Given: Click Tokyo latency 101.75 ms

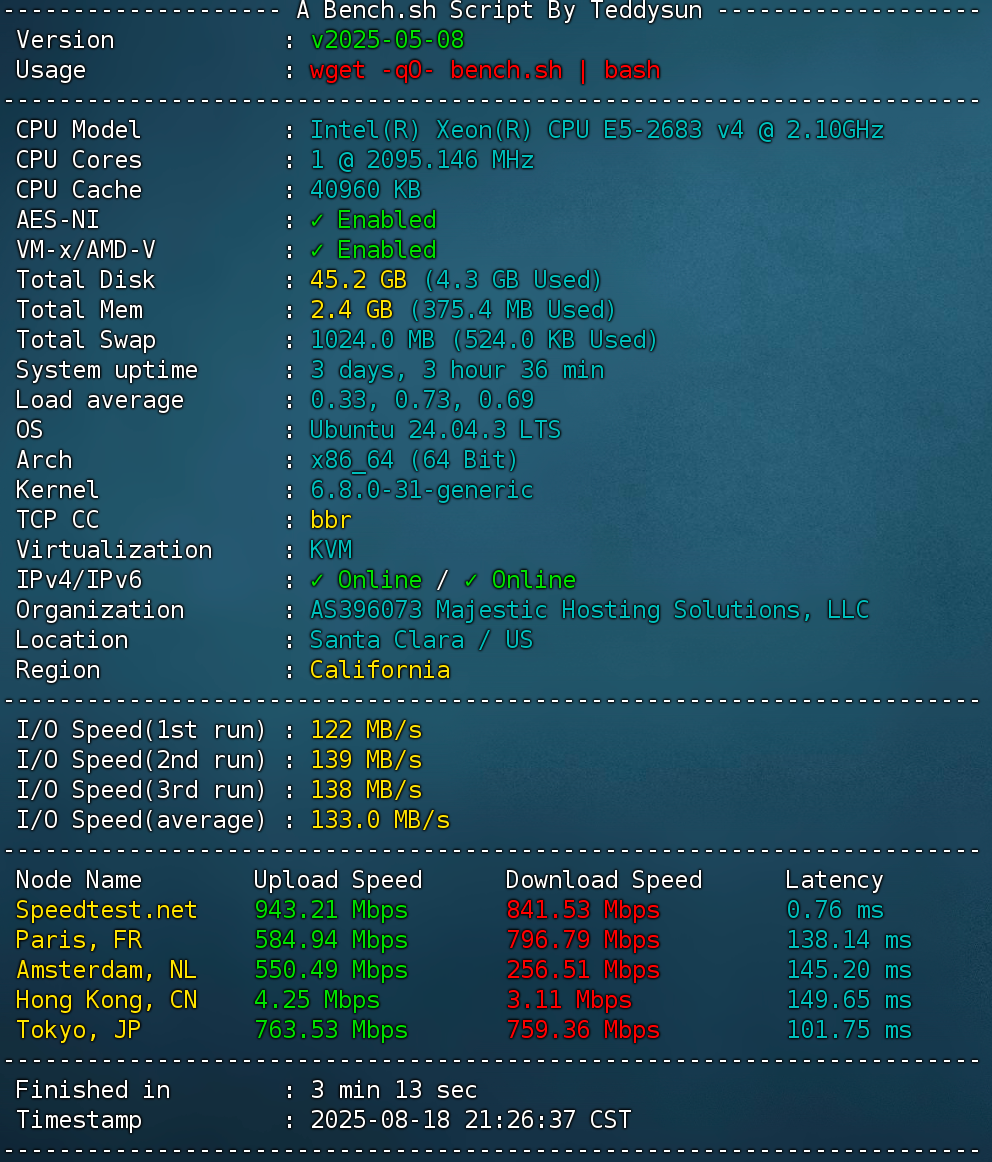Looking at the screenshot, I should point(849,1030).
